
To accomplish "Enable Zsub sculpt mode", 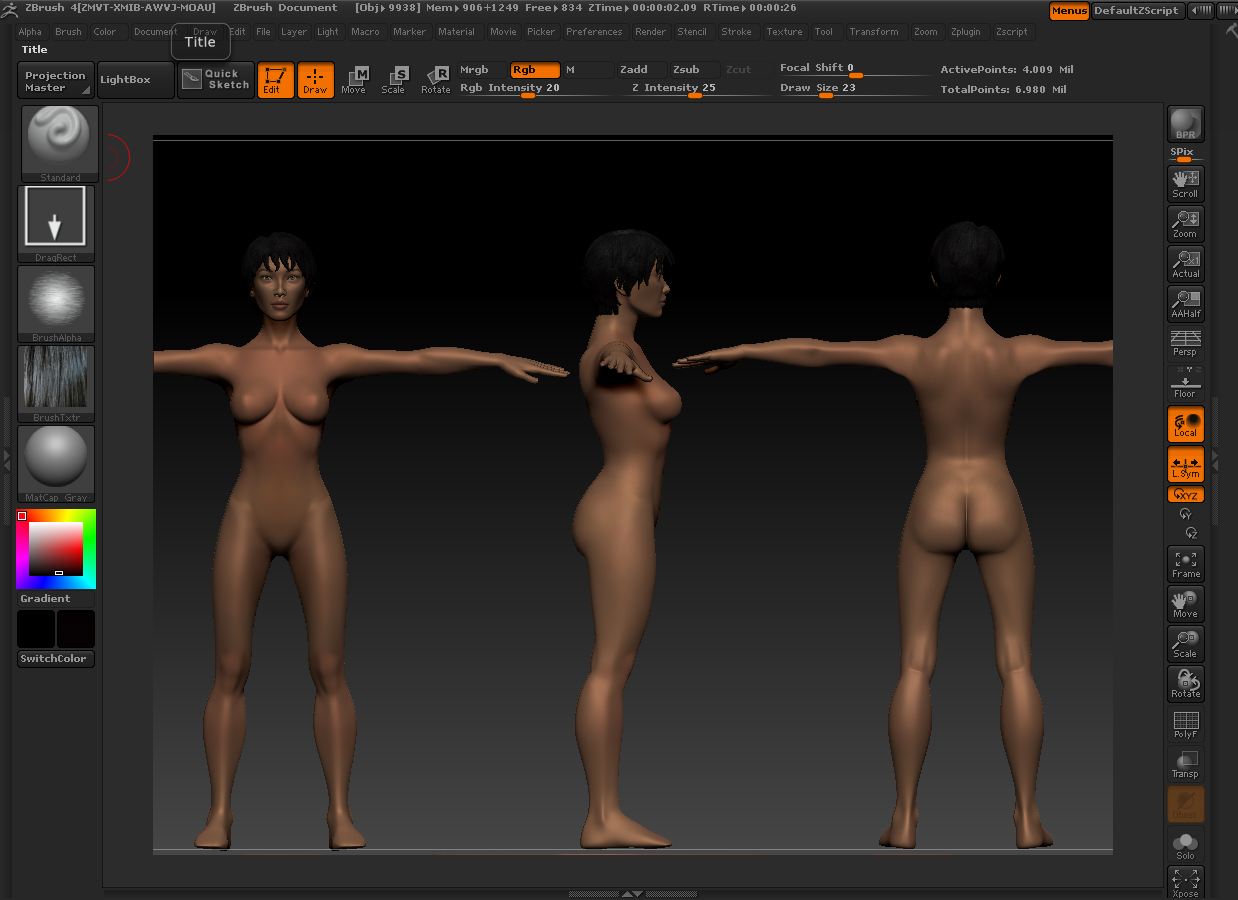I will 694,70.
